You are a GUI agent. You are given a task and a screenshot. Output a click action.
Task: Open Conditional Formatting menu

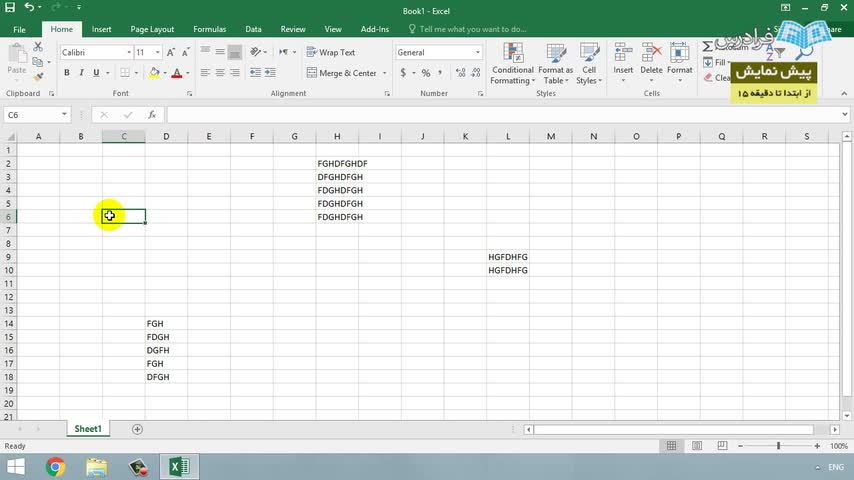click(x=513, y=64)
